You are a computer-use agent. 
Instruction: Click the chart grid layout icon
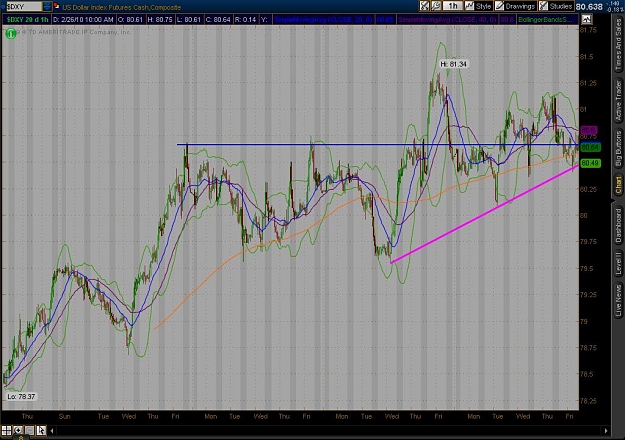[6, 430]
